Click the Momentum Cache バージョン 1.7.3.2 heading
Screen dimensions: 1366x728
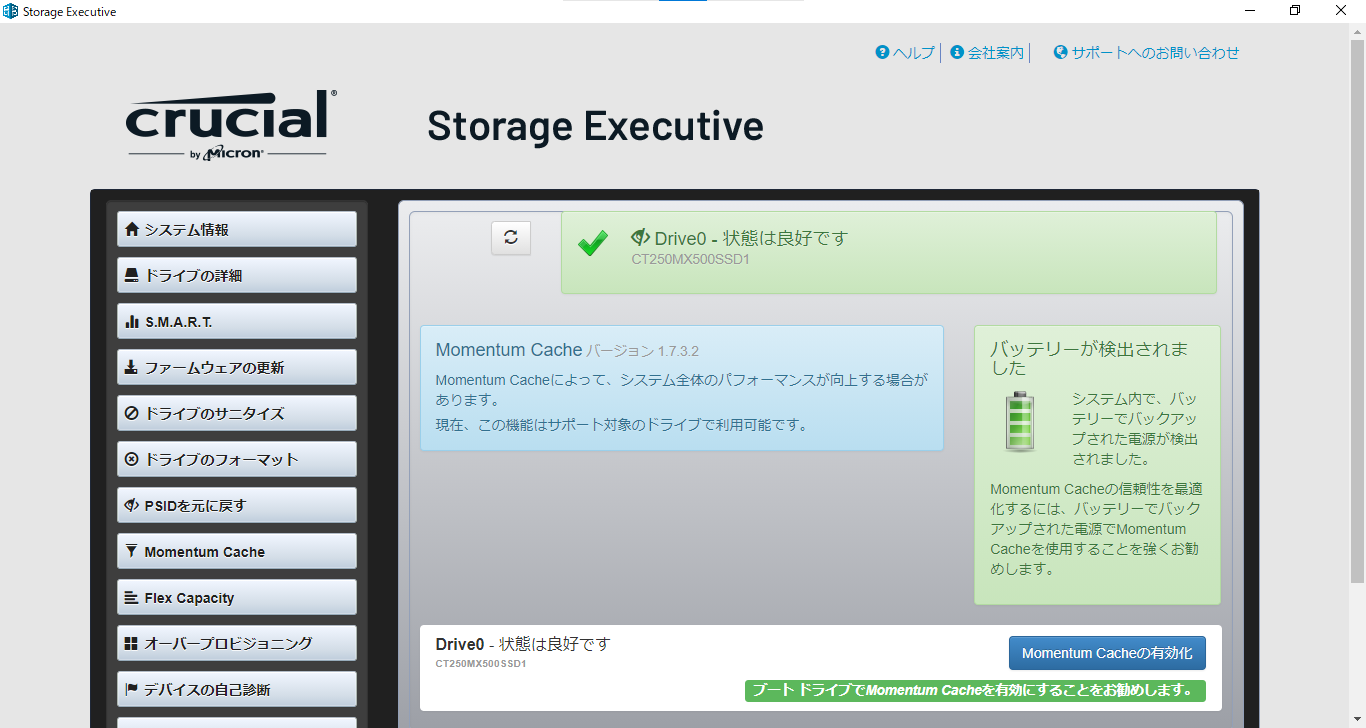567,350
